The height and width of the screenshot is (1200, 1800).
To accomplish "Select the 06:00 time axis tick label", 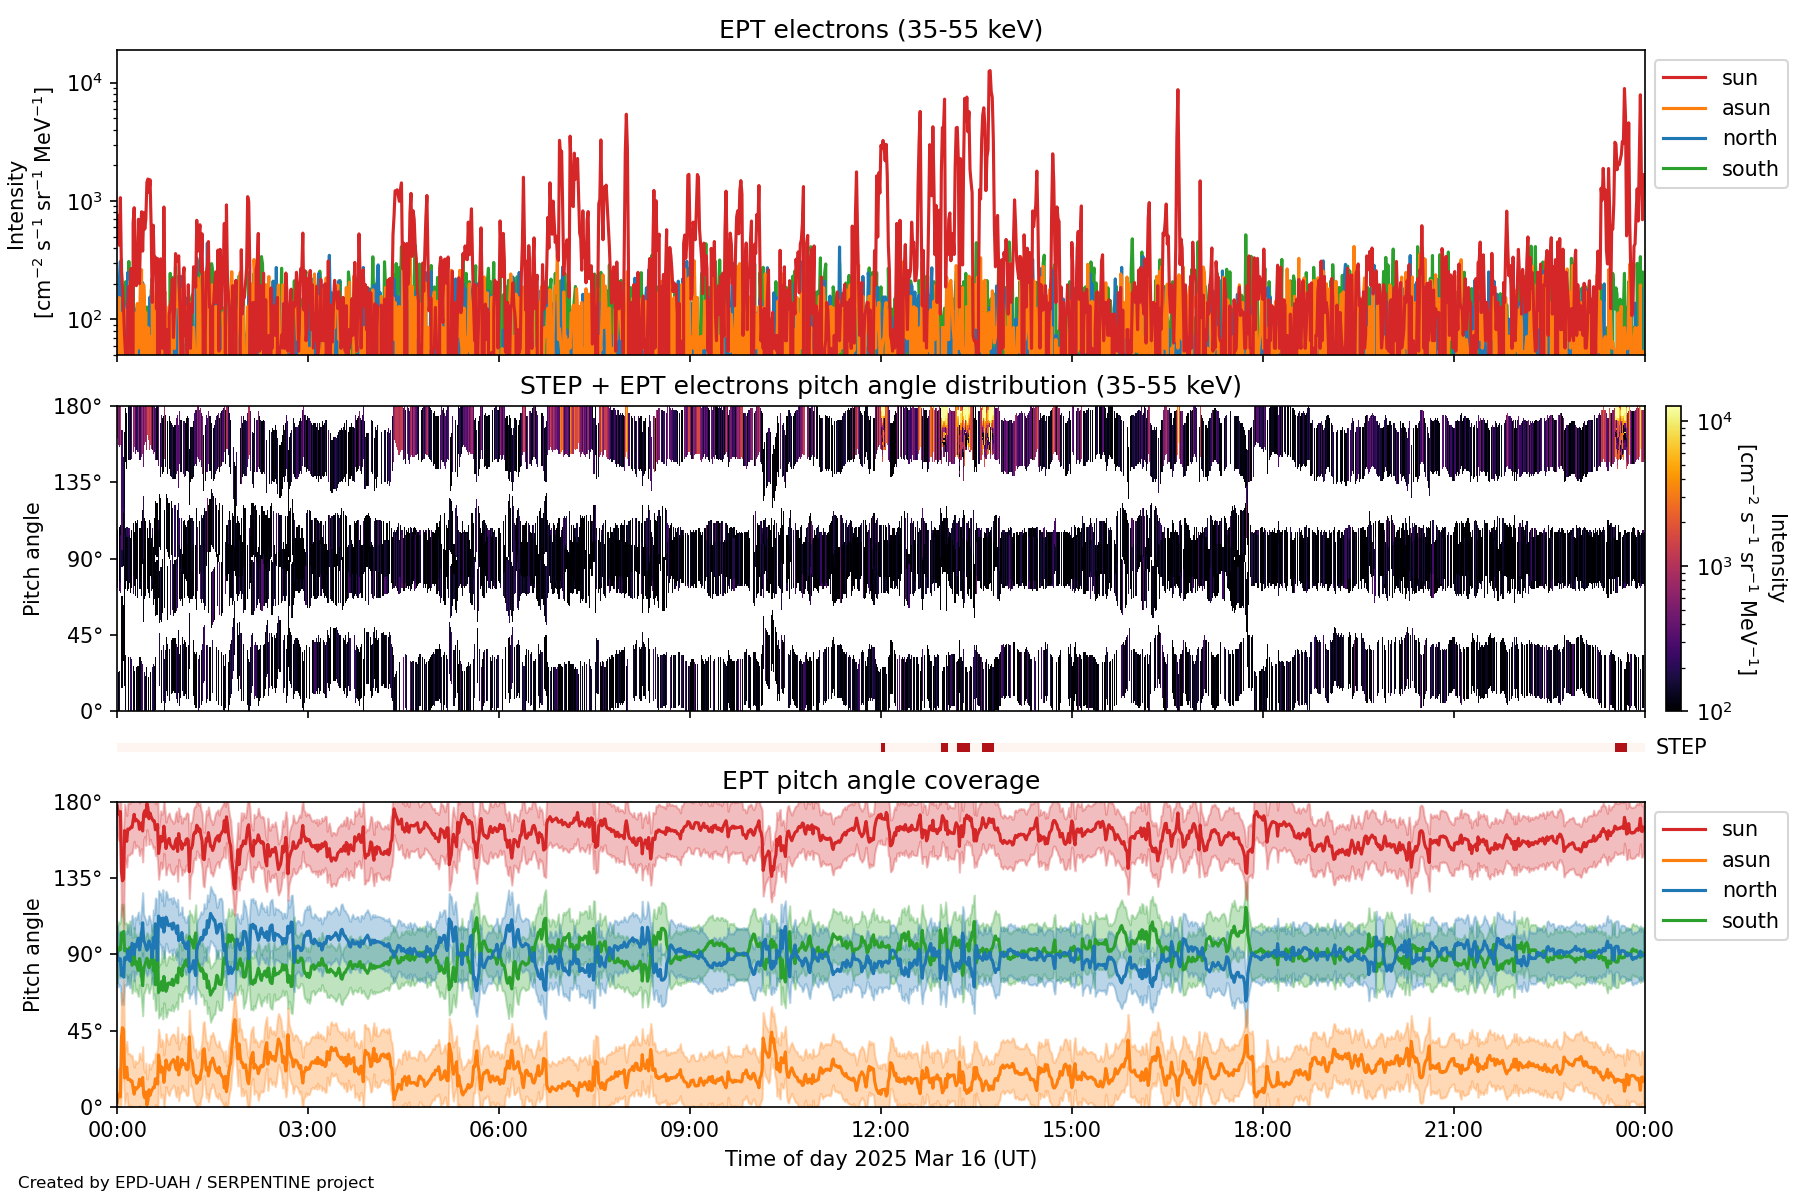I will [498, 1130].
